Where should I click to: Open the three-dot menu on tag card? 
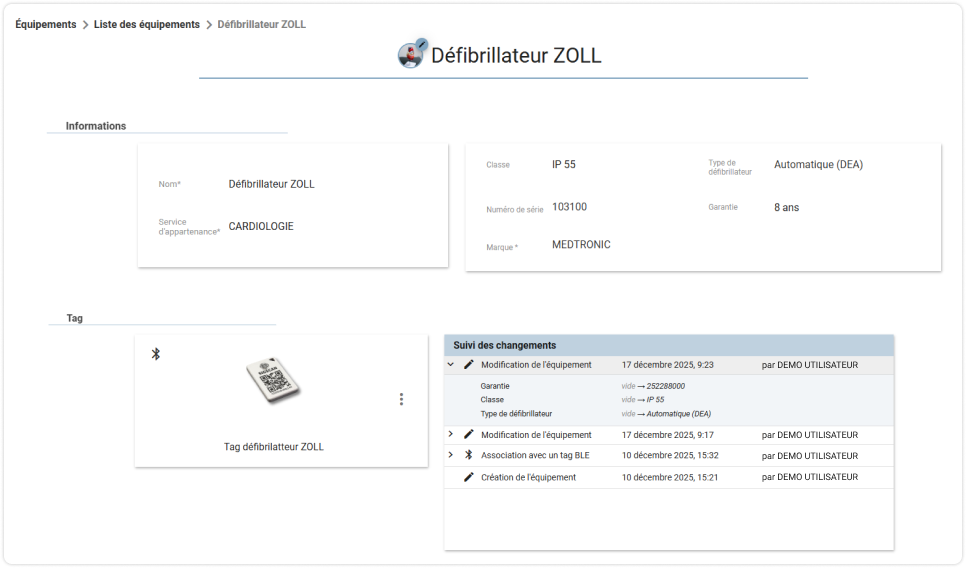coord(401,399)
